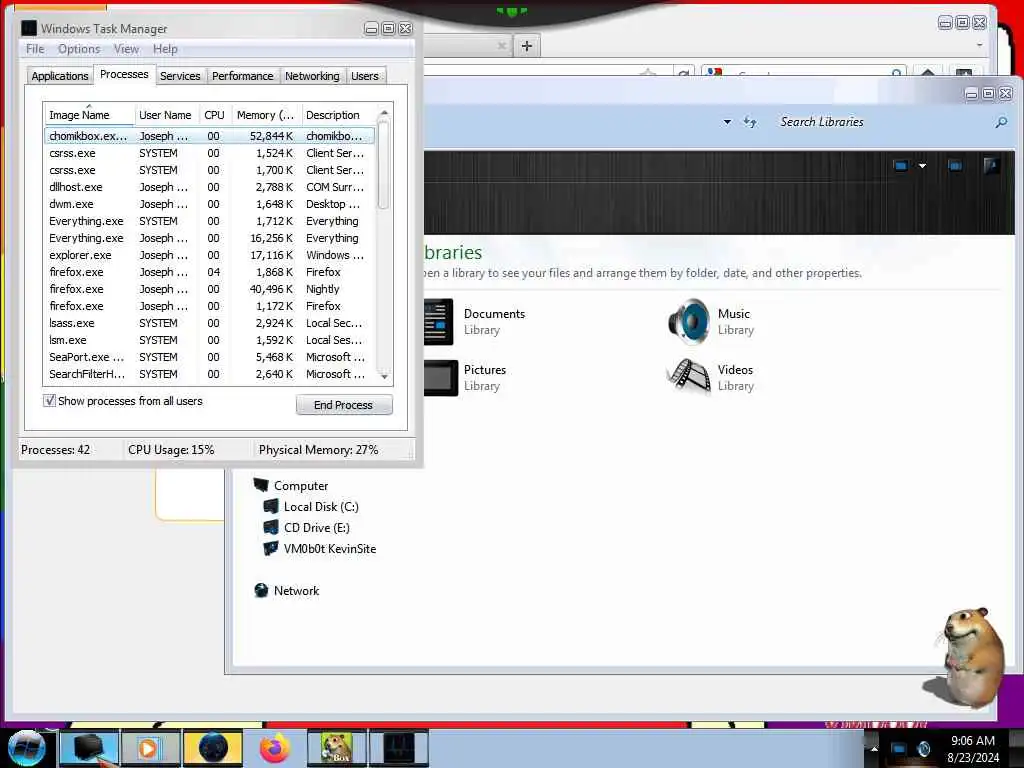Click process list scrollbar up arrow
This screenshot has height=768, width=1024.
coord(384,113)
